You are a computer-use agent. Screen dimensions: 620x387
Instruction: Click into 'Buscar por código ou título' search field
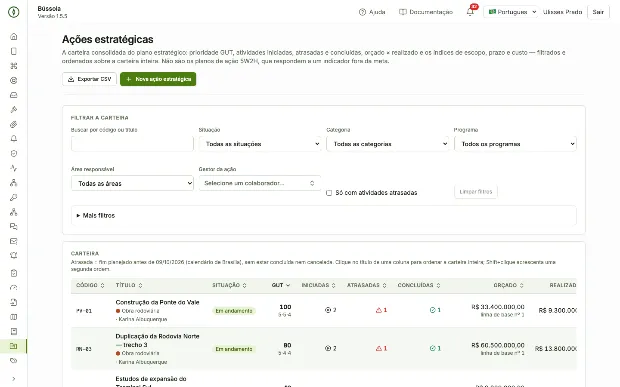[132, 144]
